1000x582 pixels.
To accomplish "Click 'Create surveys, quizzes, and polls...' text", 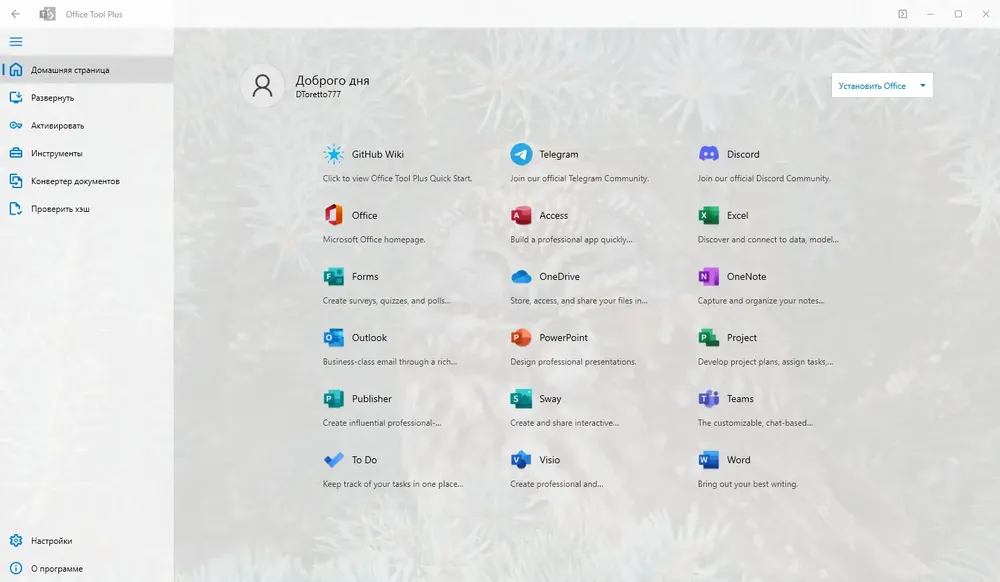I will (x=386, y=301).
